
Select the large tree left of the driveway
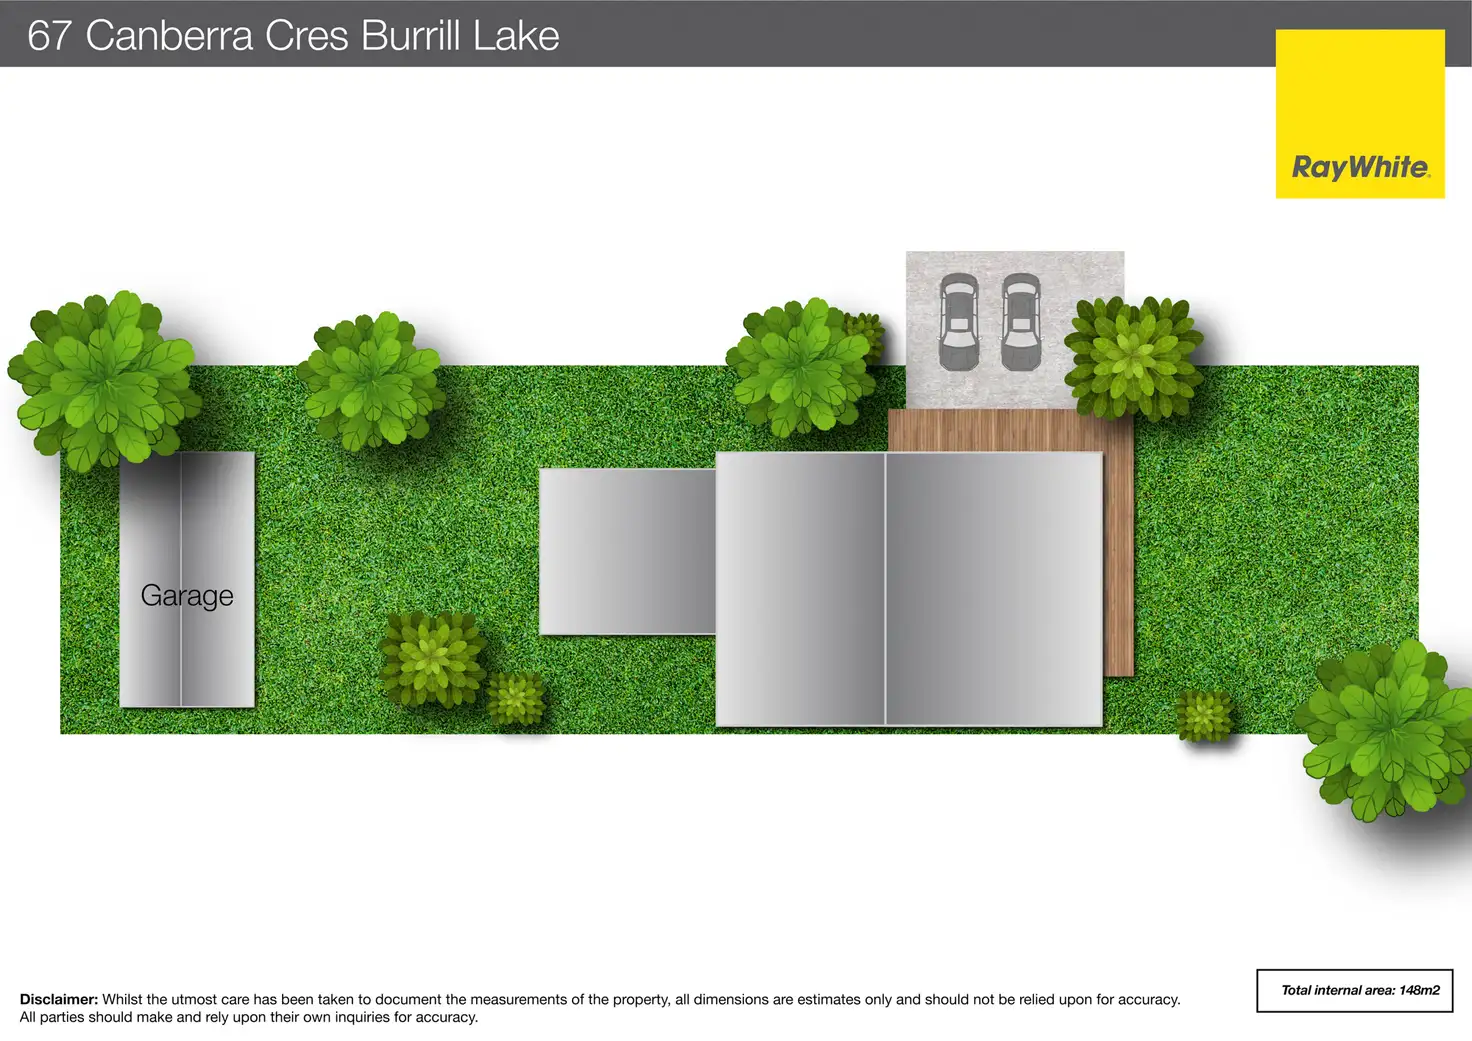[799, 367]
